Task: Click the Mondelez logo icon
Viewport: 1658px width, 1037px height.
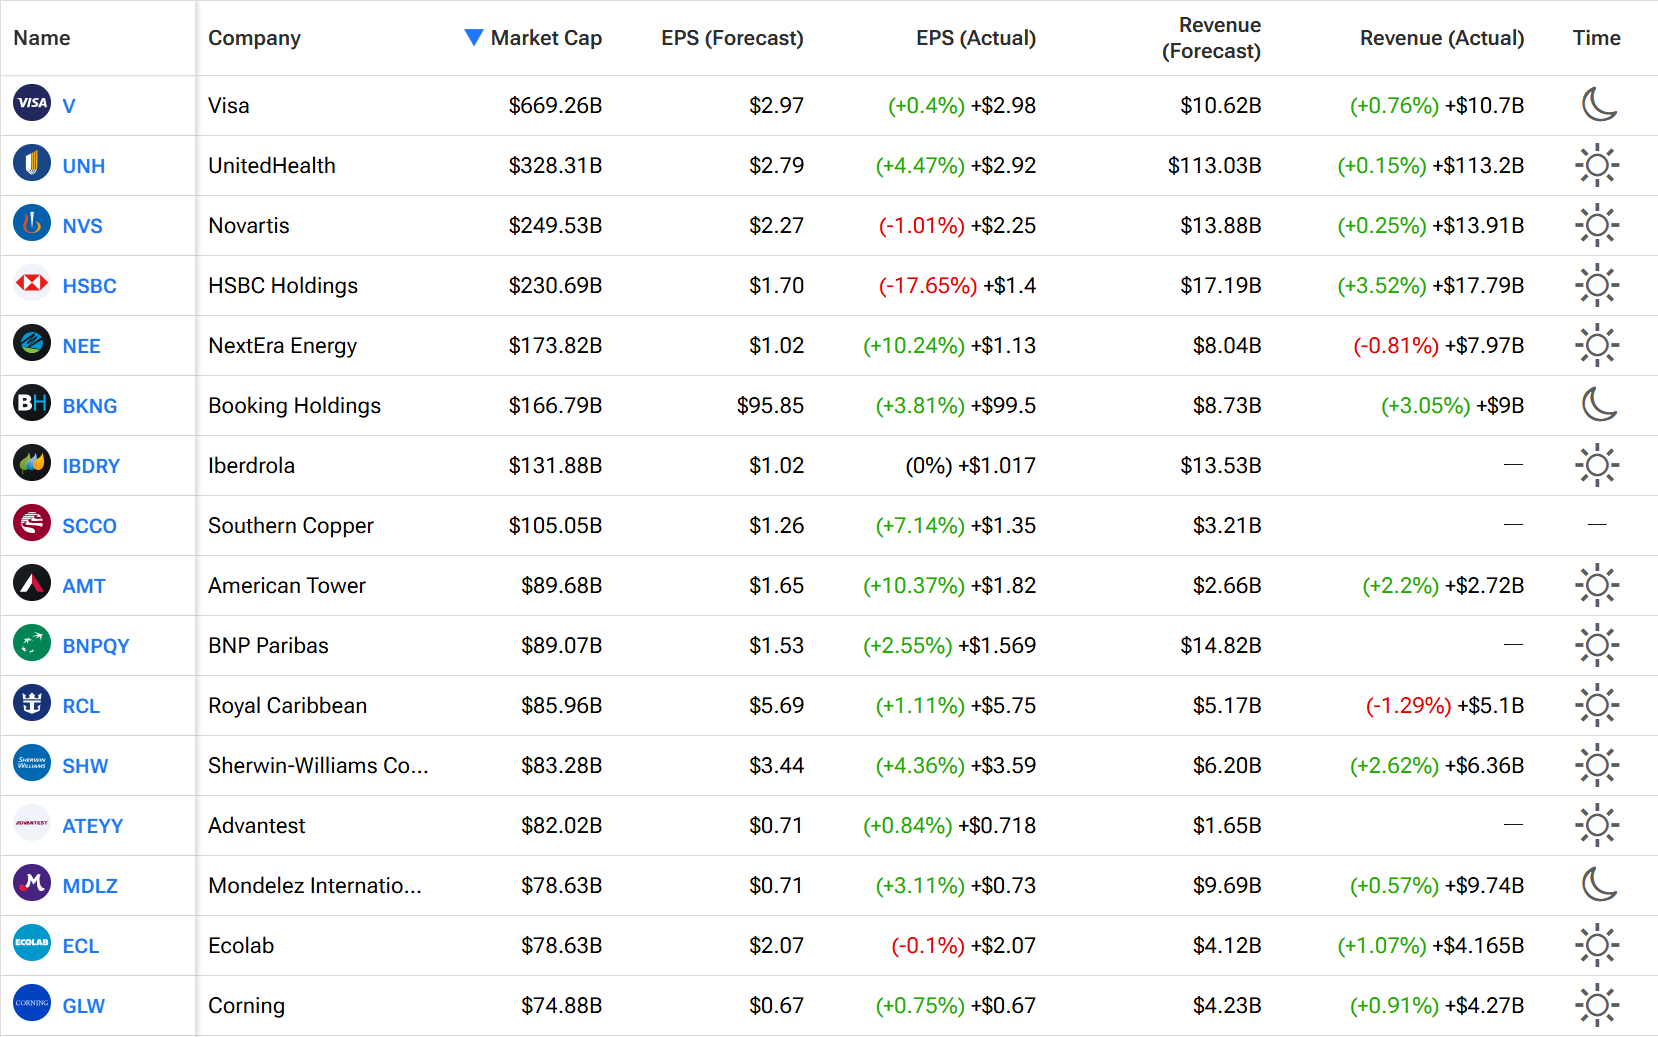Action: pyautogui.click(x=32, y=883)
